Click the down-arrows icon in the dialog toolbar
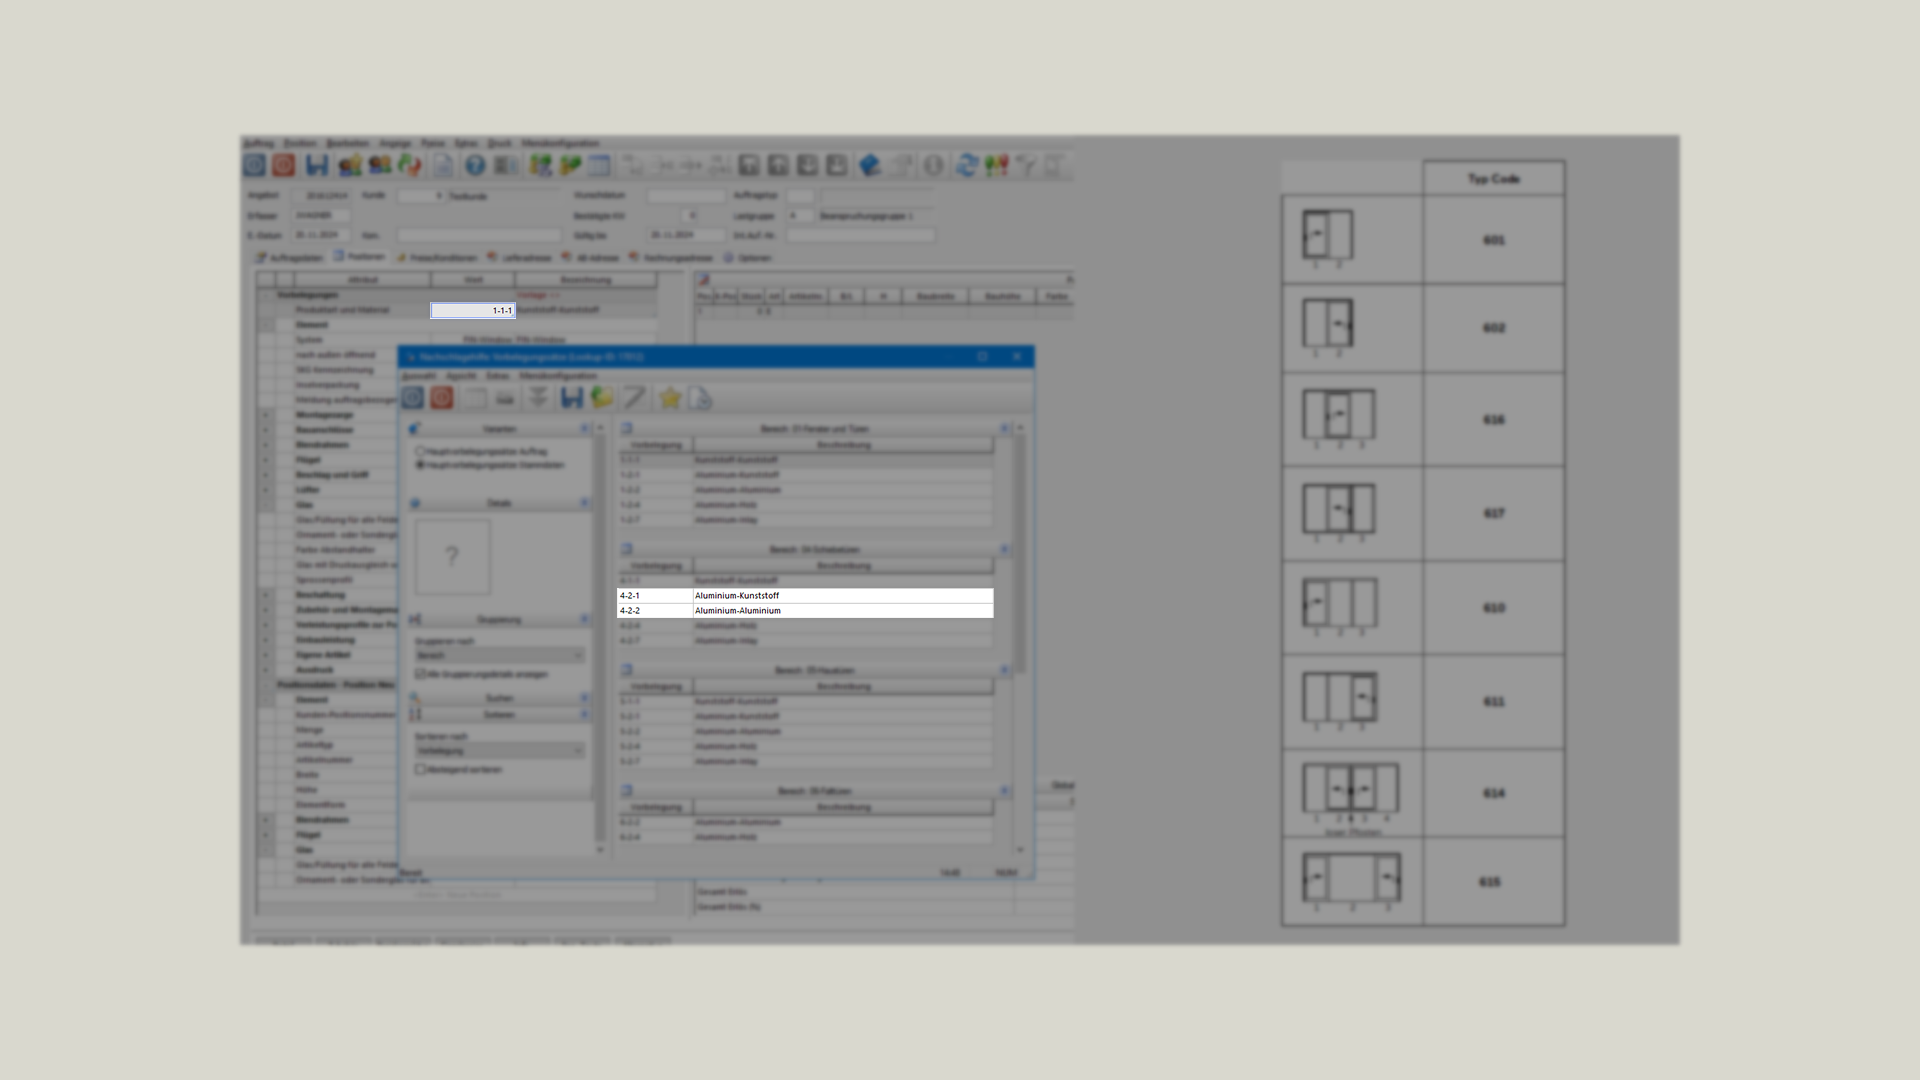 coord(538,398)
